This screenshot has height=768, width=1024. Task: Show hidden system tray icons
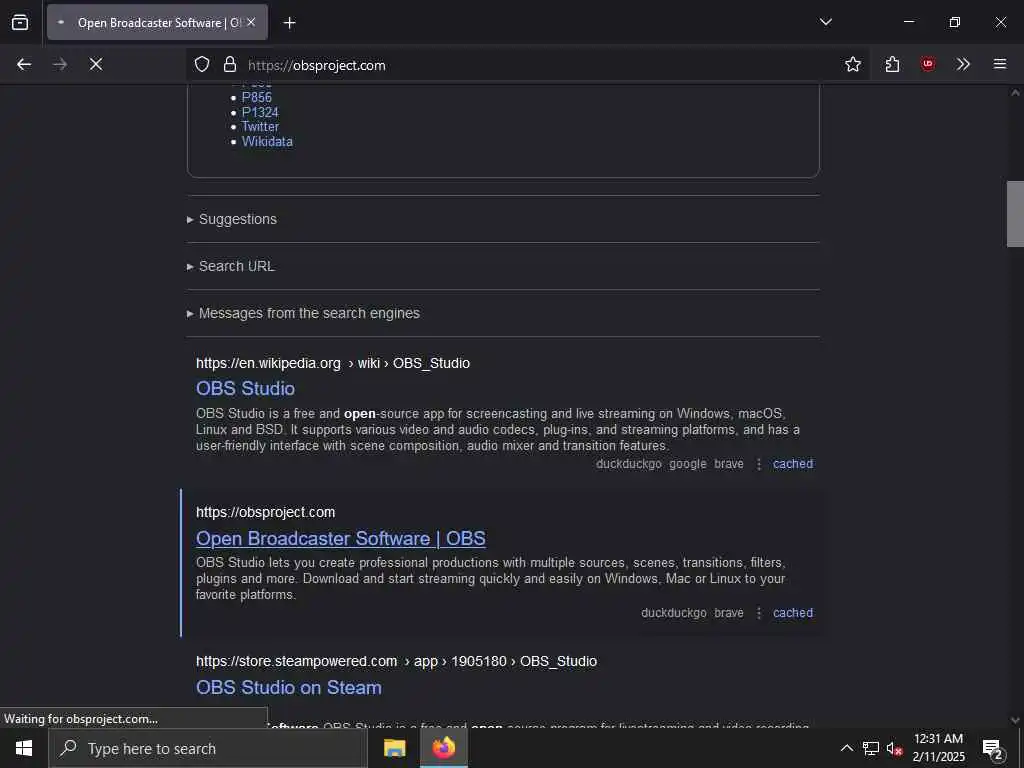click(x=846, y=748)
